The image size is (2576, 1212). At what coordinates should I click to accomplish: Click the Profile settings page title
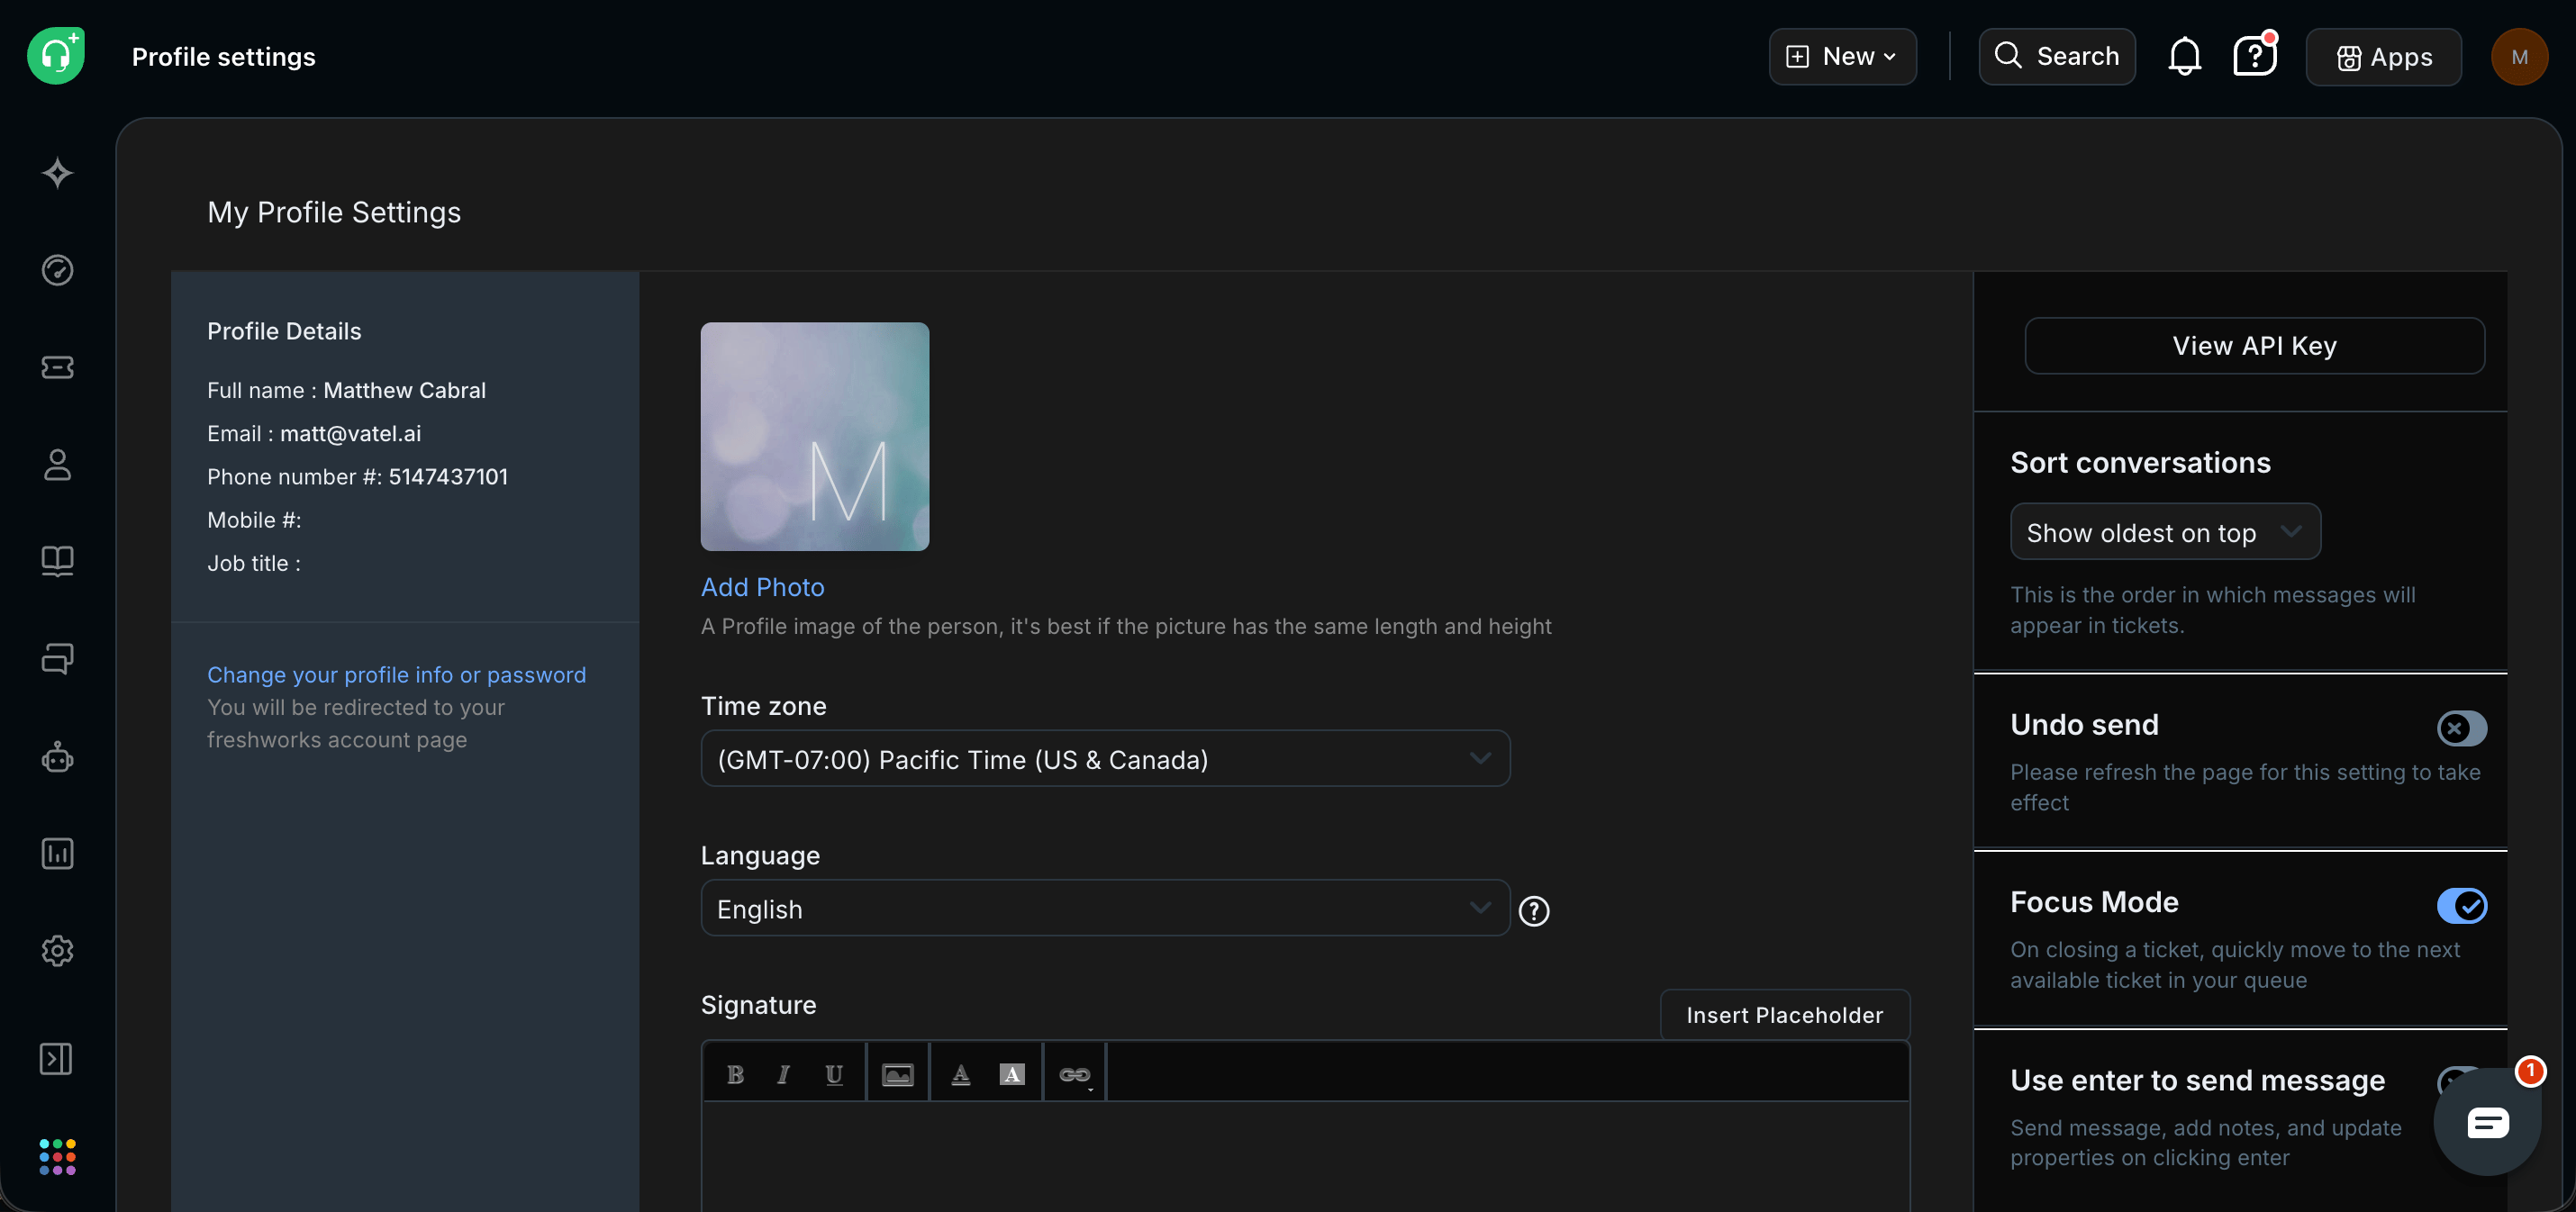[223, 56]
